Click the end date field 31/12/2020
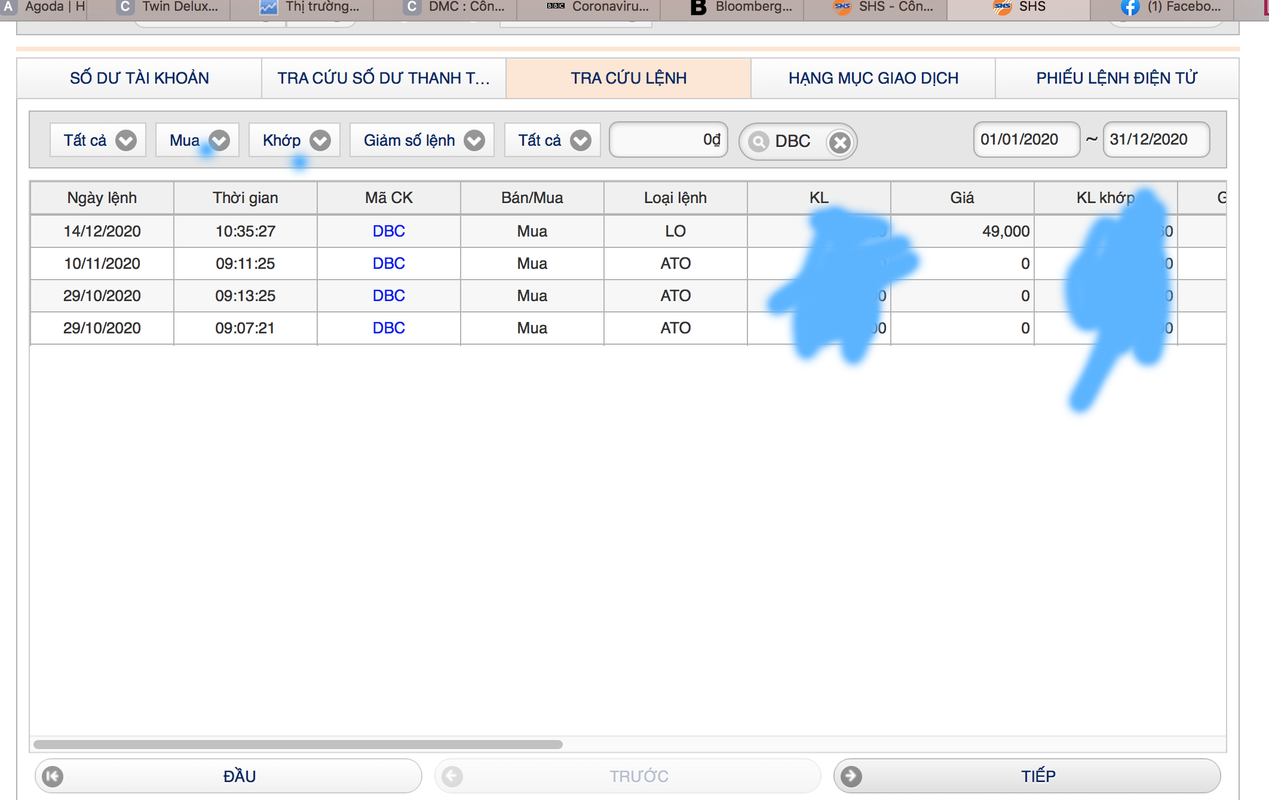The height and width of the screenshot is (800, 1269). pos(1156,140)
